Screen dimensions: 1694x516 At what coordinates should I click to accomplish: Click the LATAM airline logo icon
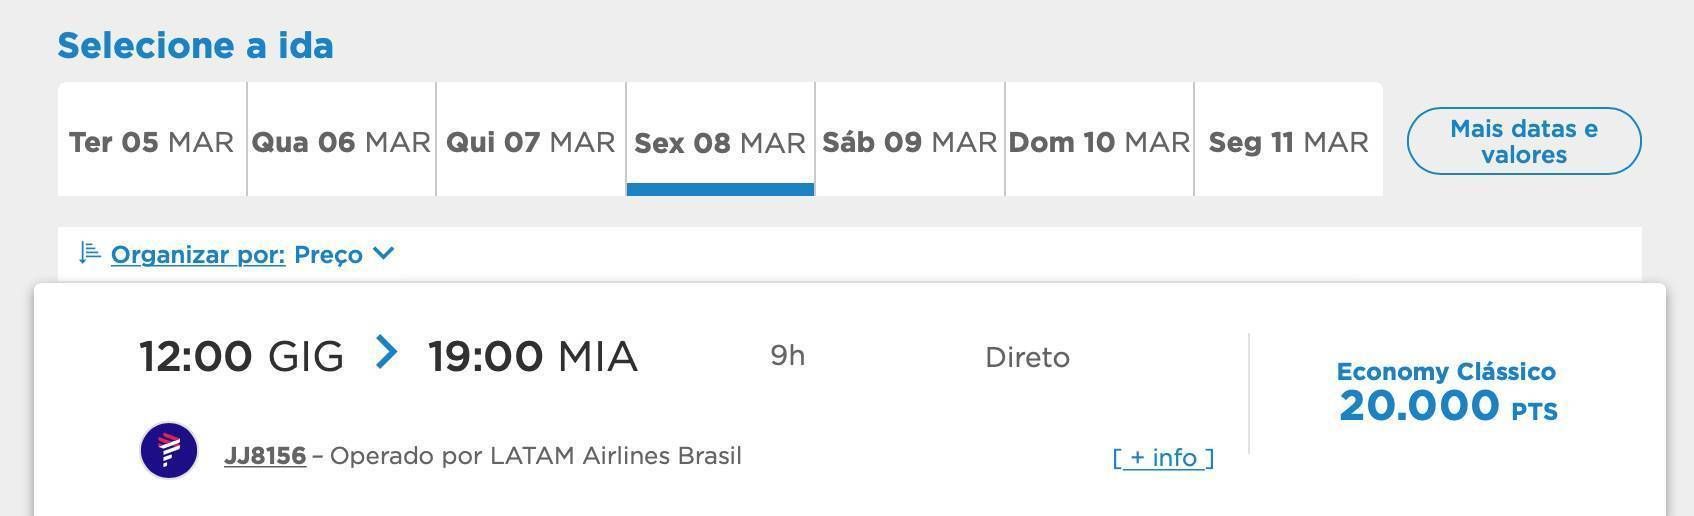169,451
